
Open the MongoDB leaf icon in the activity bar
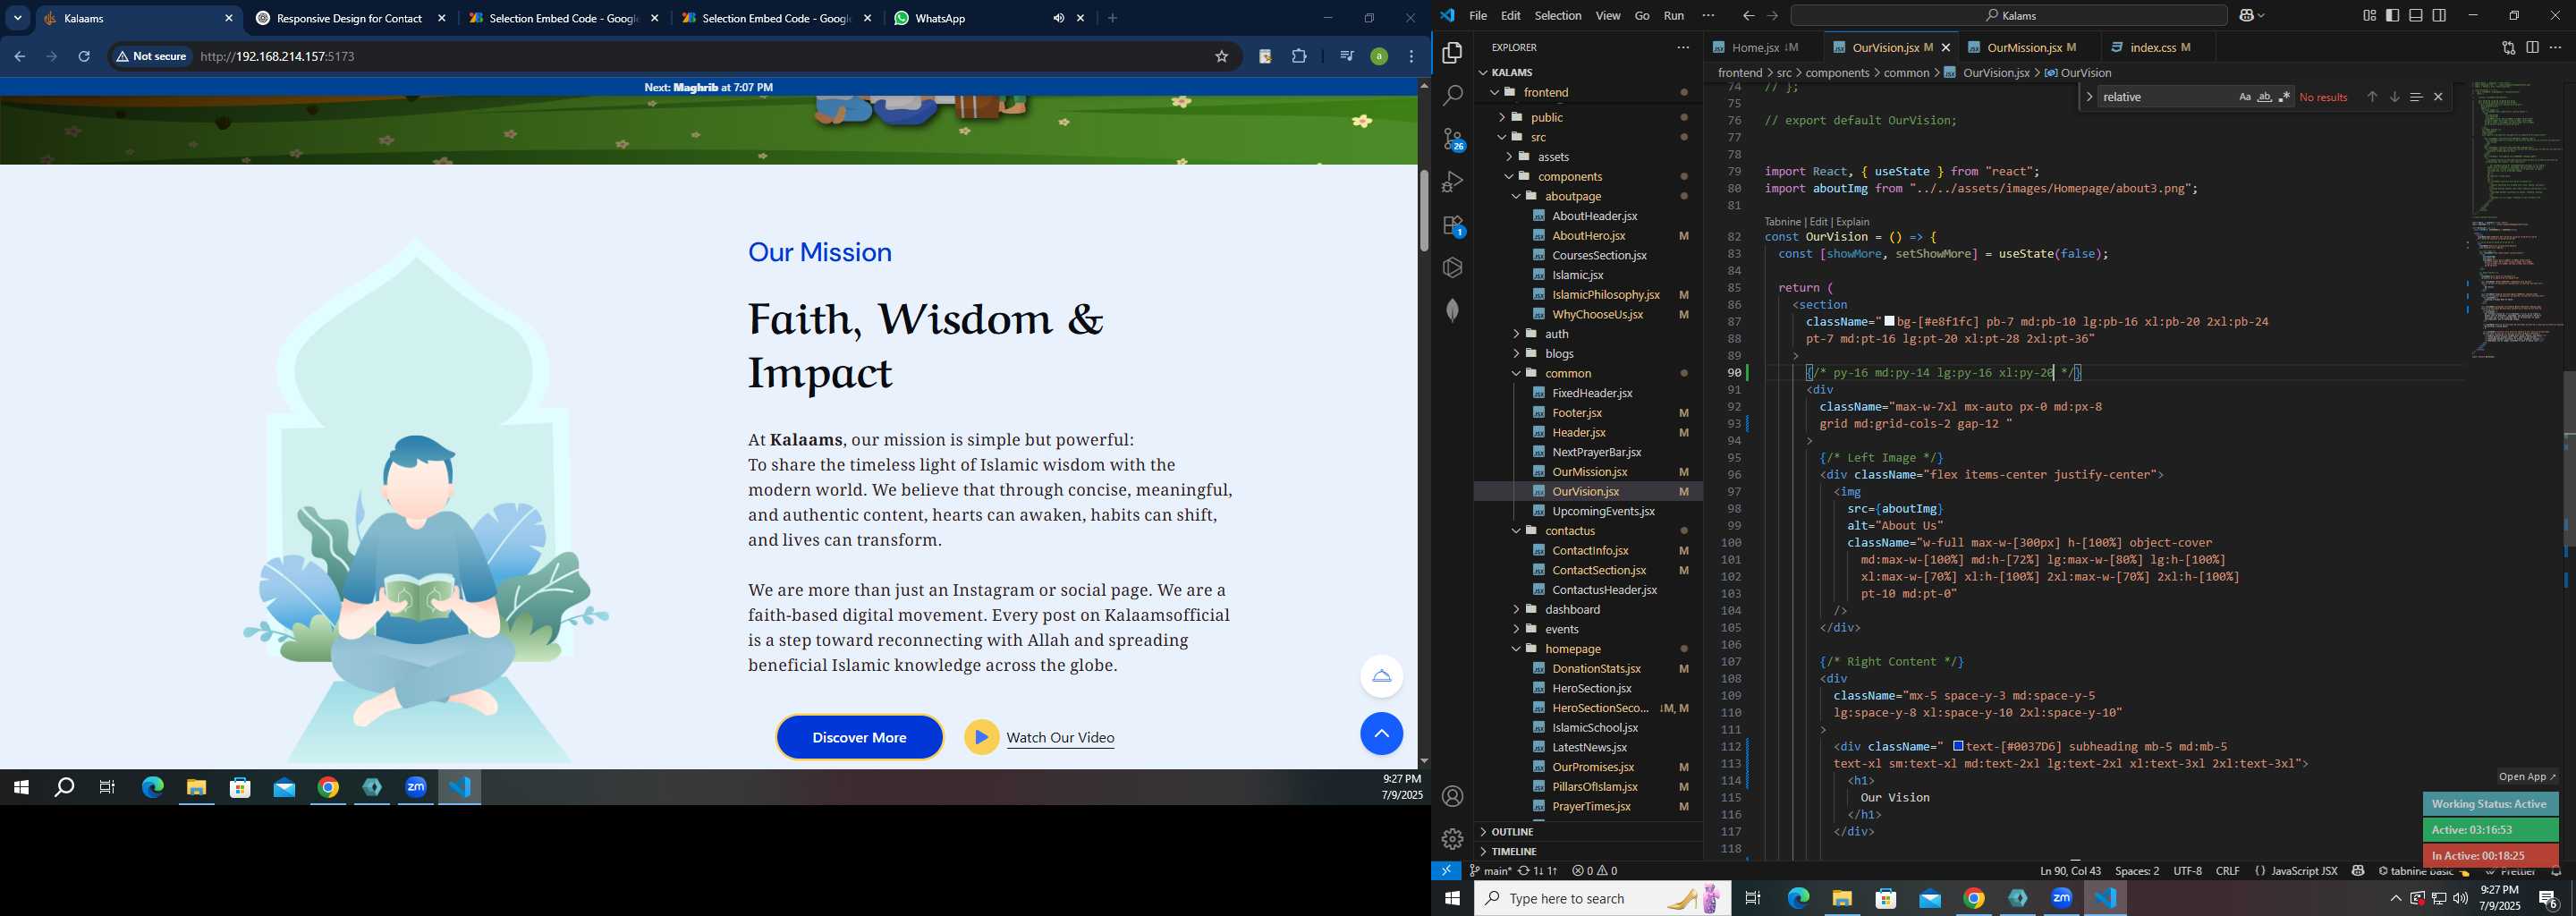[1452, 310]
